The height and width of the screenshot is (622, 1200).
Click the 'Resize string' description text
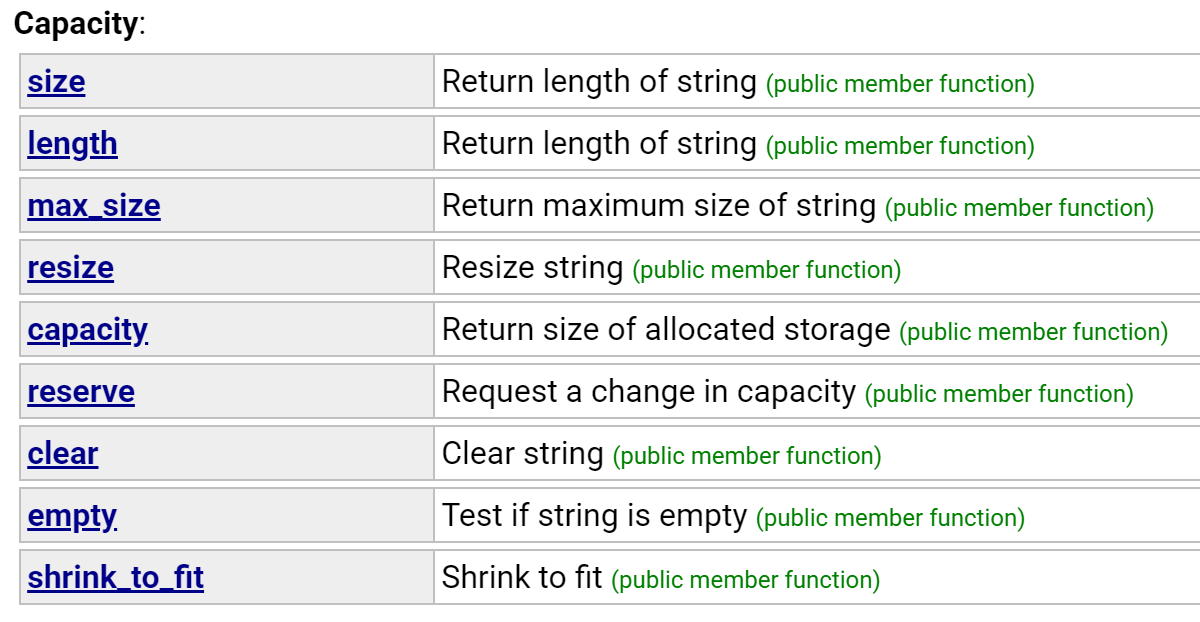coord(532,268)
